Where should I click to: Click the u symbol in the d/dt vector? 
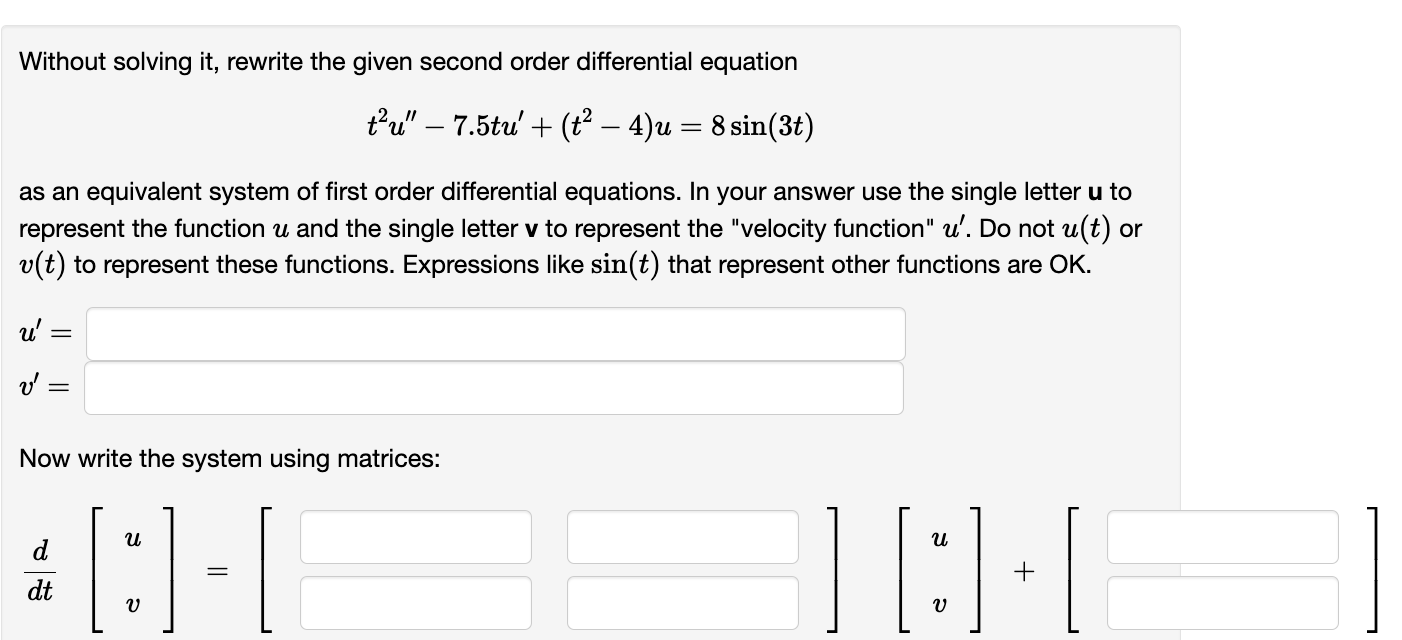132,537
